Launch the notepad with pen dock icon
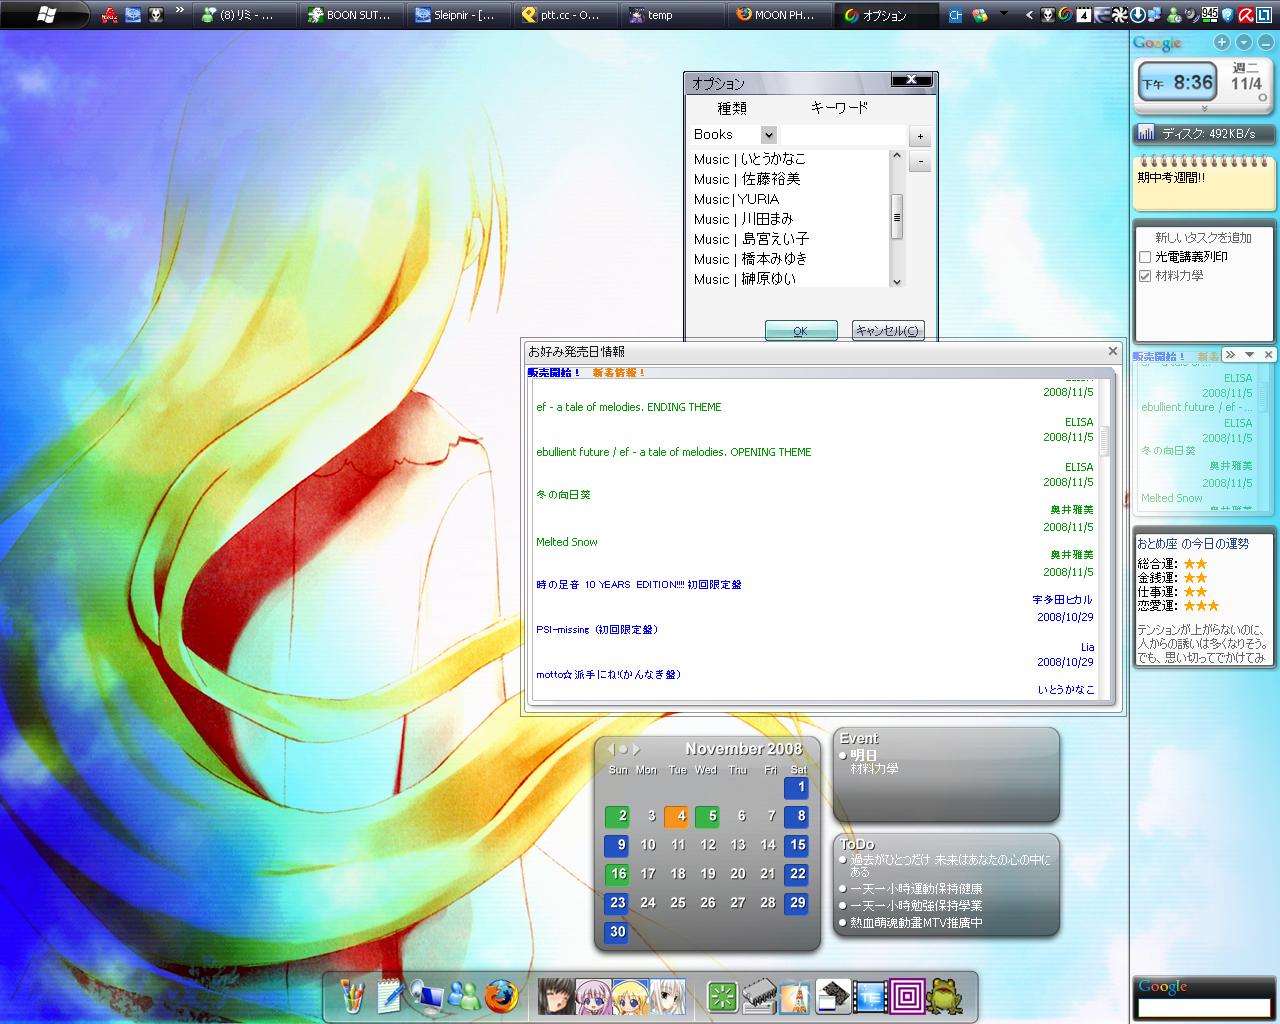 (x=390, y=996)
